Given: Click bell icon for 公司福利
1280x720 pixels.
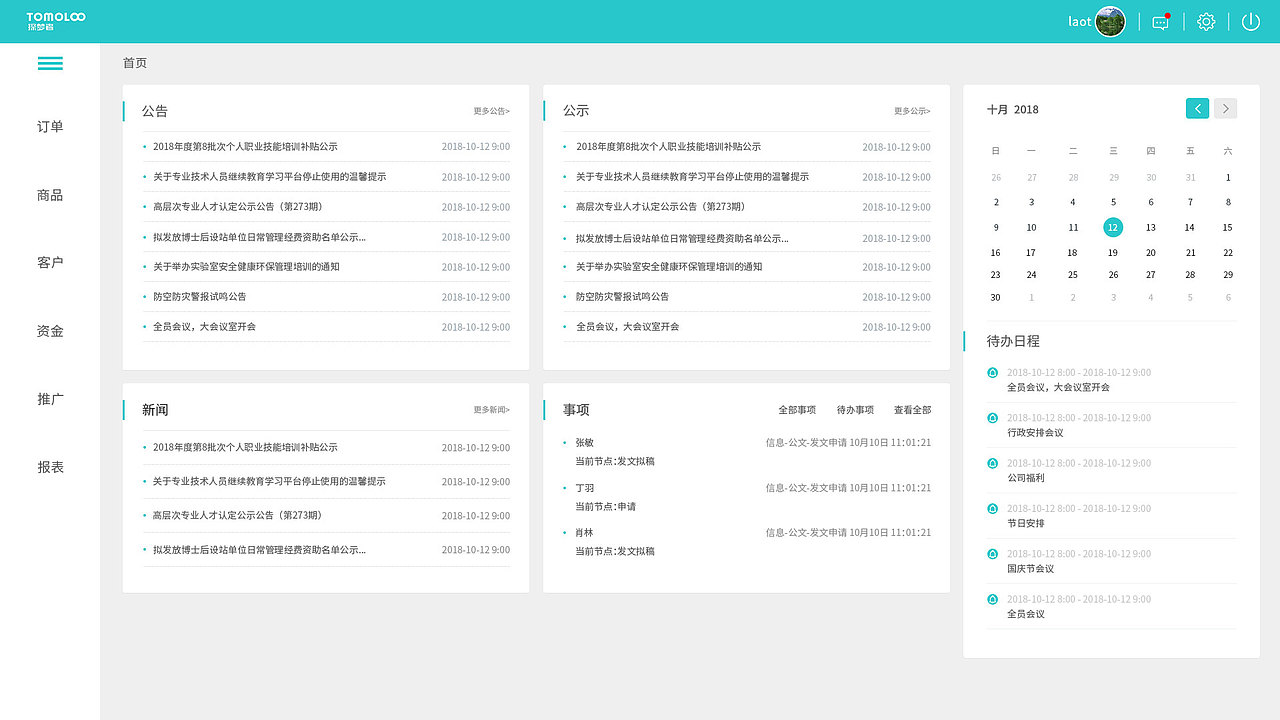Looking at the screenshot, I should (x=992, y=463).
